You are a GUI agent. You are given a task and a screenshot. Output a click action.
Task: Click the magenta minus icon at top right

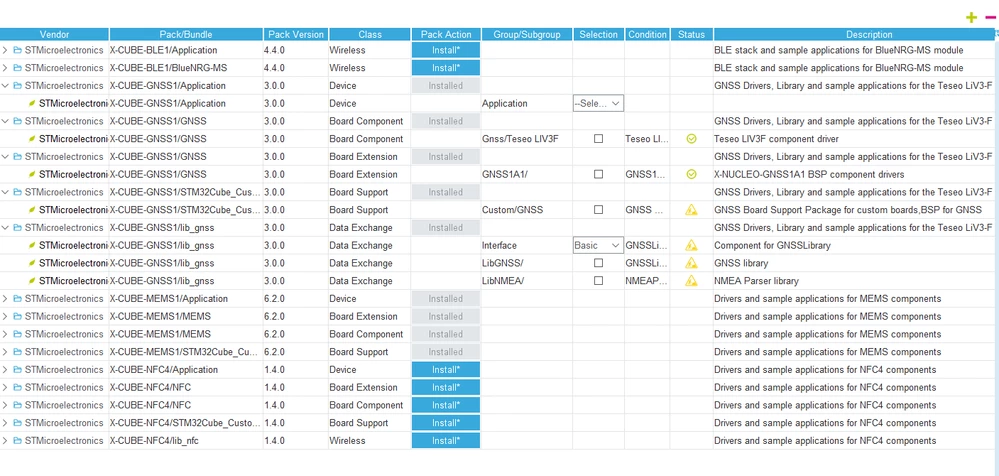click(990, 17)
